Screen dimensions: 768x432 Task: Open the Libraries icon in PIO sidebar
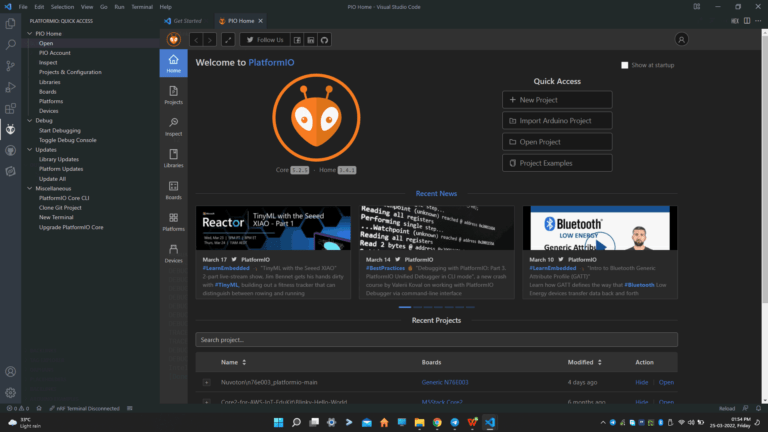point(173,158)
